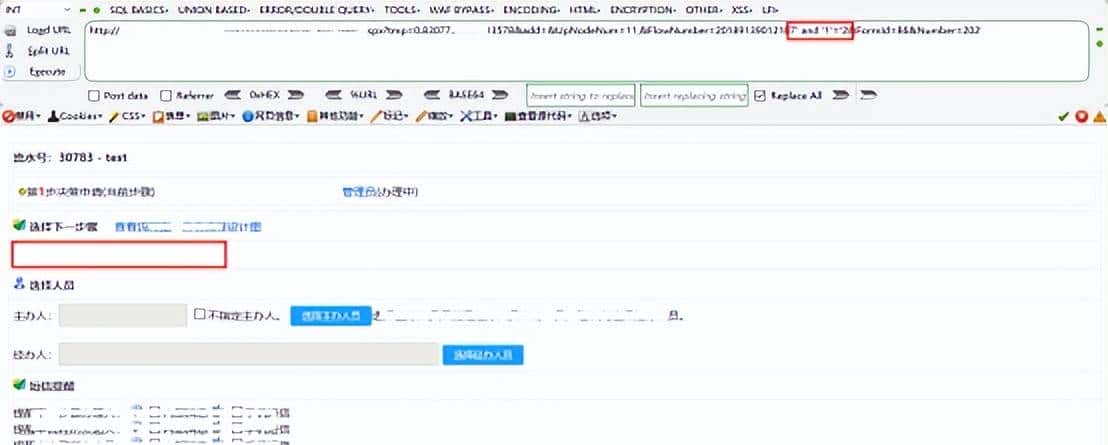This screenshot has width=1108, height=445.
Task: Check the 不指定主办人 checkbox
Action: pos(200,314)
